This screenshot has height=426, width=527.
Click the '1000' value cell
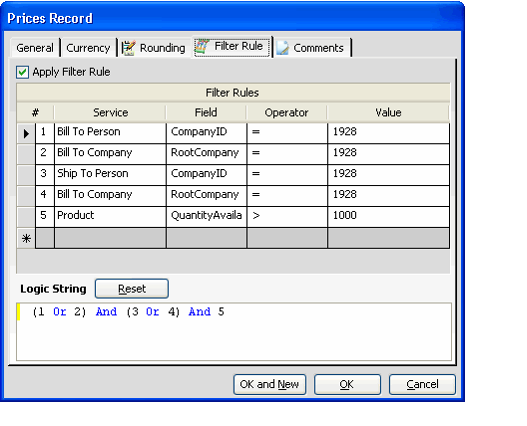point(388,217)
